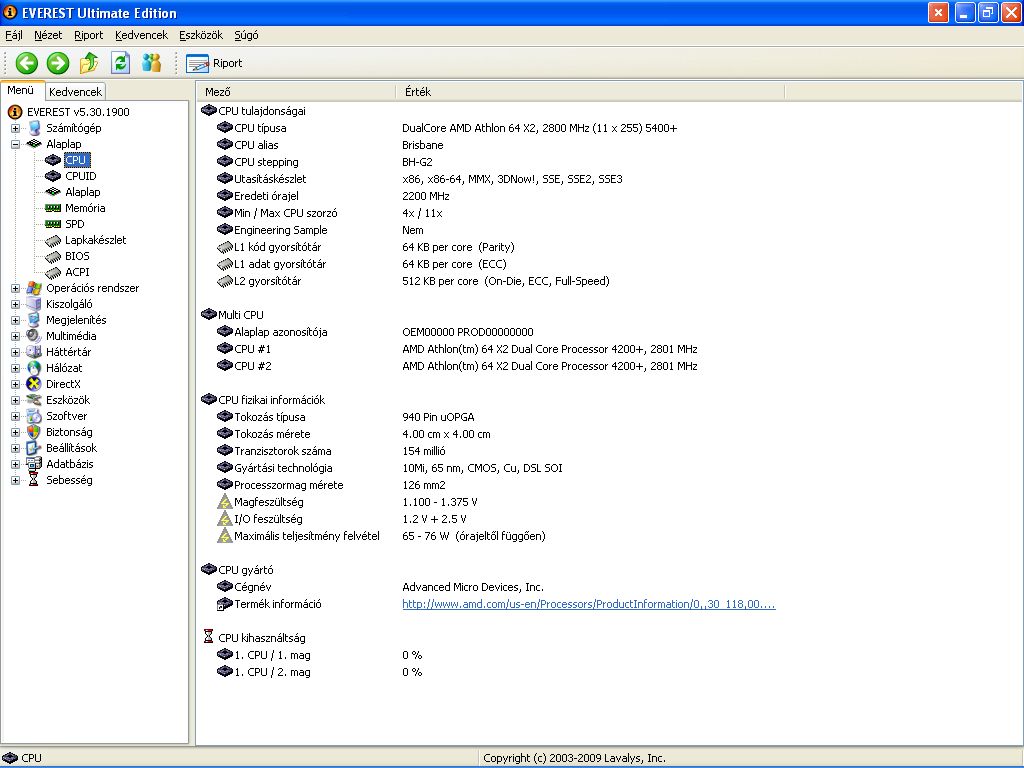Click the Hálózat network icon
The width and height of the screenshot is (1024, 768).
[x=34, y=368]
